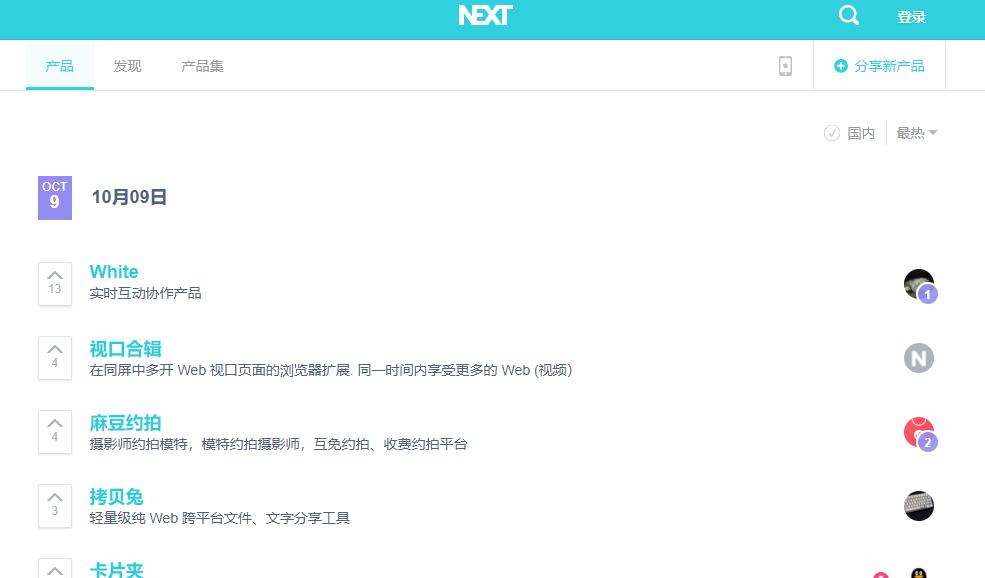The width and height of the screenshot is (985, 578).
Task: Click the purple OCT 9 date badge
Action: (x=55, y=197)
